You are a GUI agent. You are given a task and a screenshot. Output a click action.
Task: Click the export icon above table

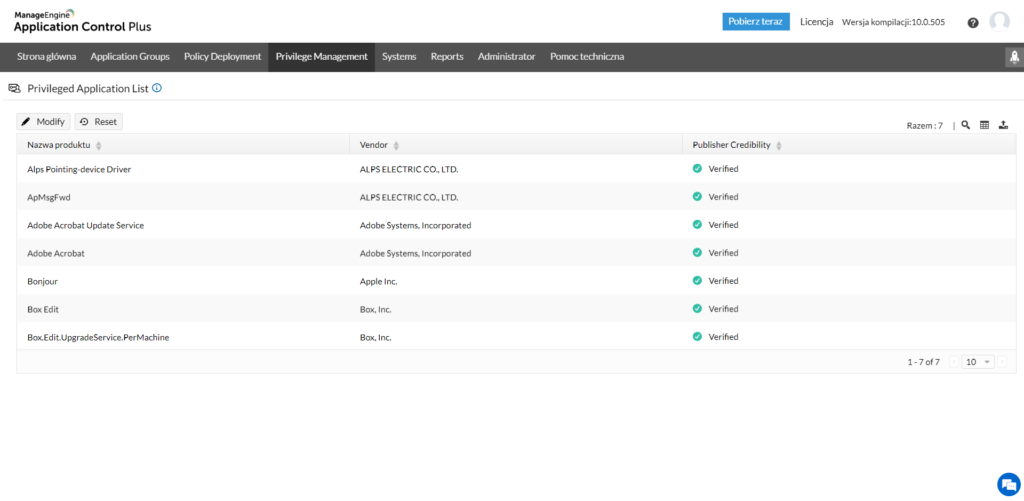tap(1003, 125)
